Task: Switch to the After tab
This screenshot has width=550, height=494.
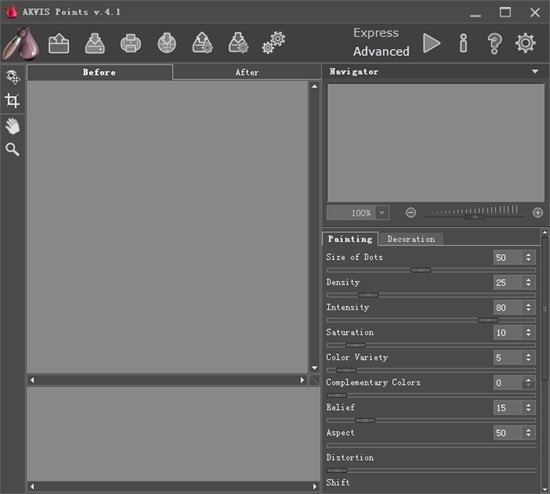Action: coord(247,72)
